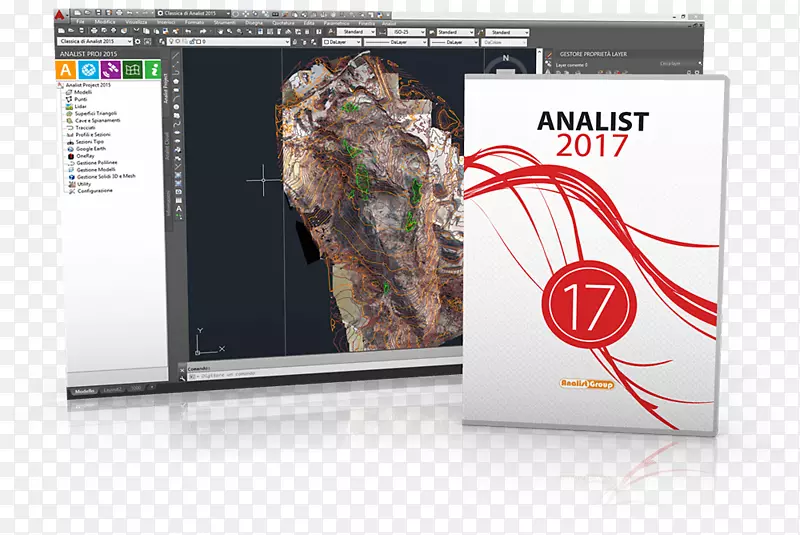Open the Classica di Analist 2015 dropdown in title bar

[x=194, y=13]
